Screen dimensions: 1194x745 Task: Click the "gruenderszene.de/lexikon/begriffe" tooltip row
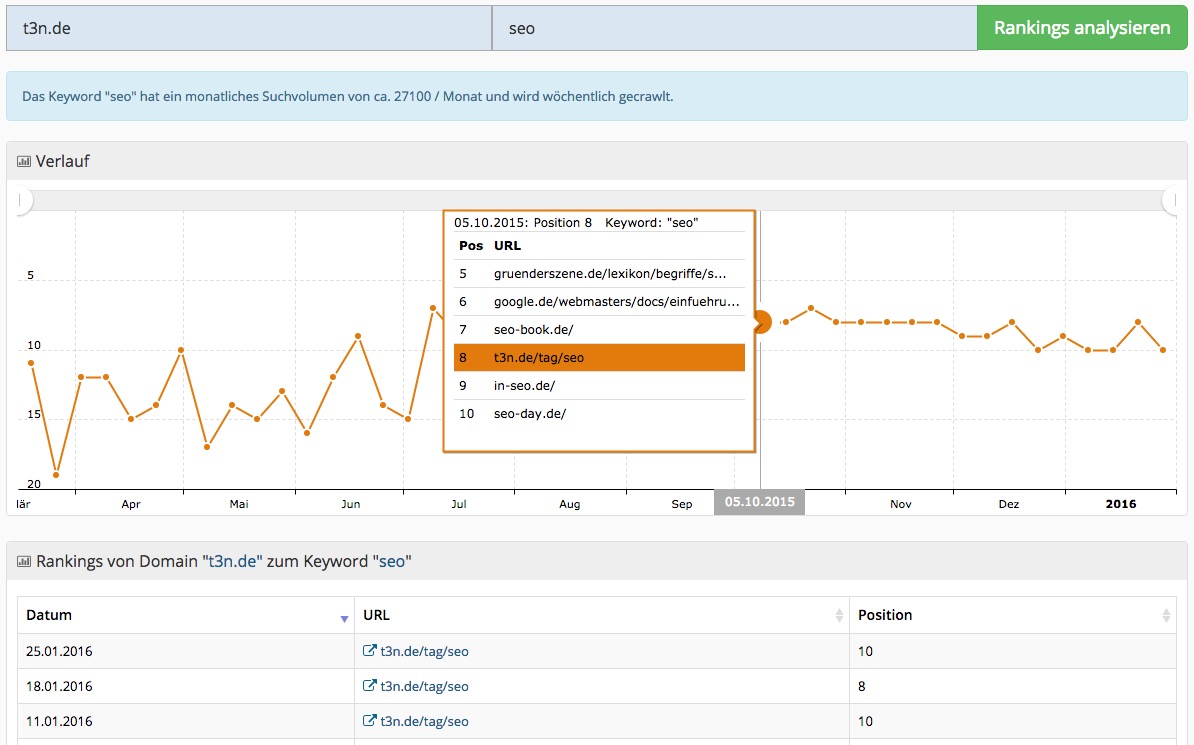click(599, 273)
